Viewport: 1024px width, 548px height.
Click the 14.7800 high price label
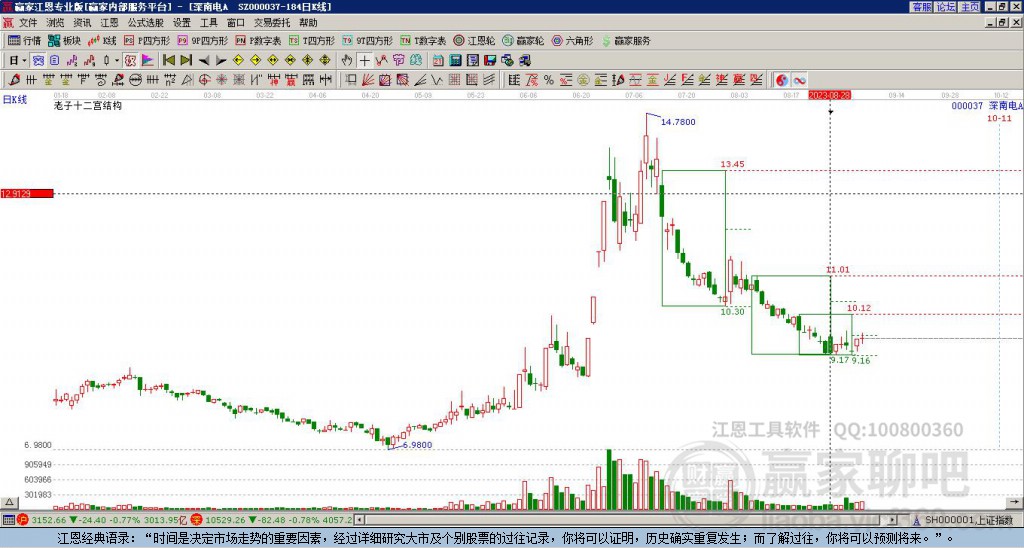pos(678,122)
